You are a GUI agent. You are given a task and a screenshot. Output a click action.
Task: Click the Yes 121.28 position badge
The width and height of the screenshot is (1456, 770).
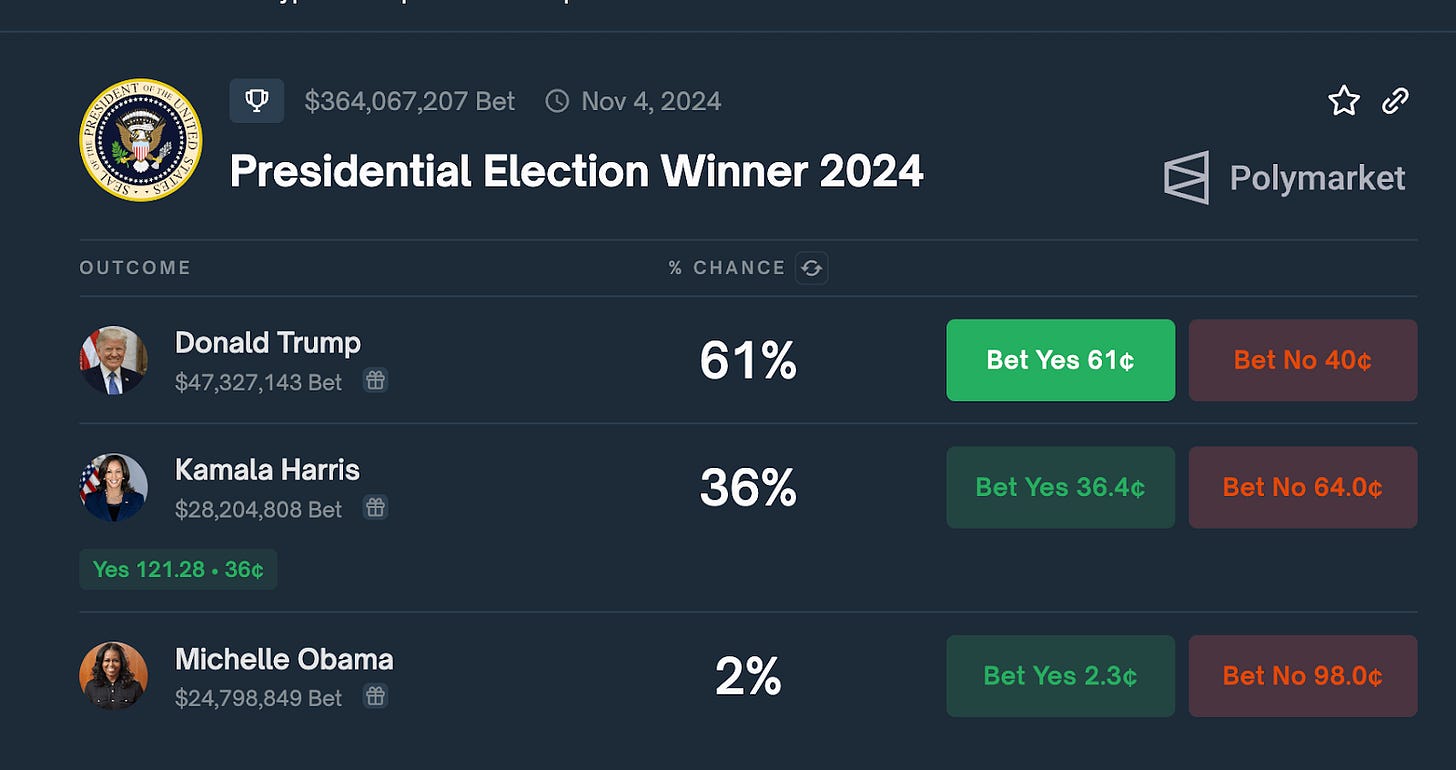(178, 569)
